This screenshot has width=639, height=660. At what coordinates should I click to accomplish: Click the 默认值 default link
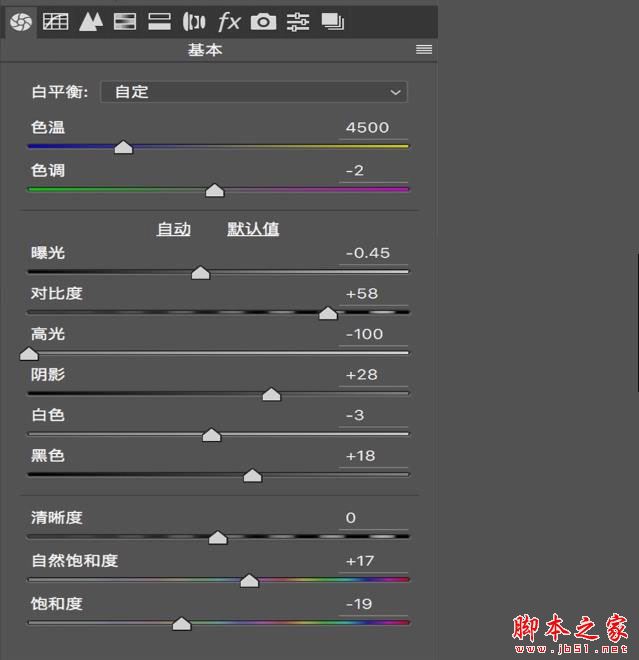tap(253, 229)
